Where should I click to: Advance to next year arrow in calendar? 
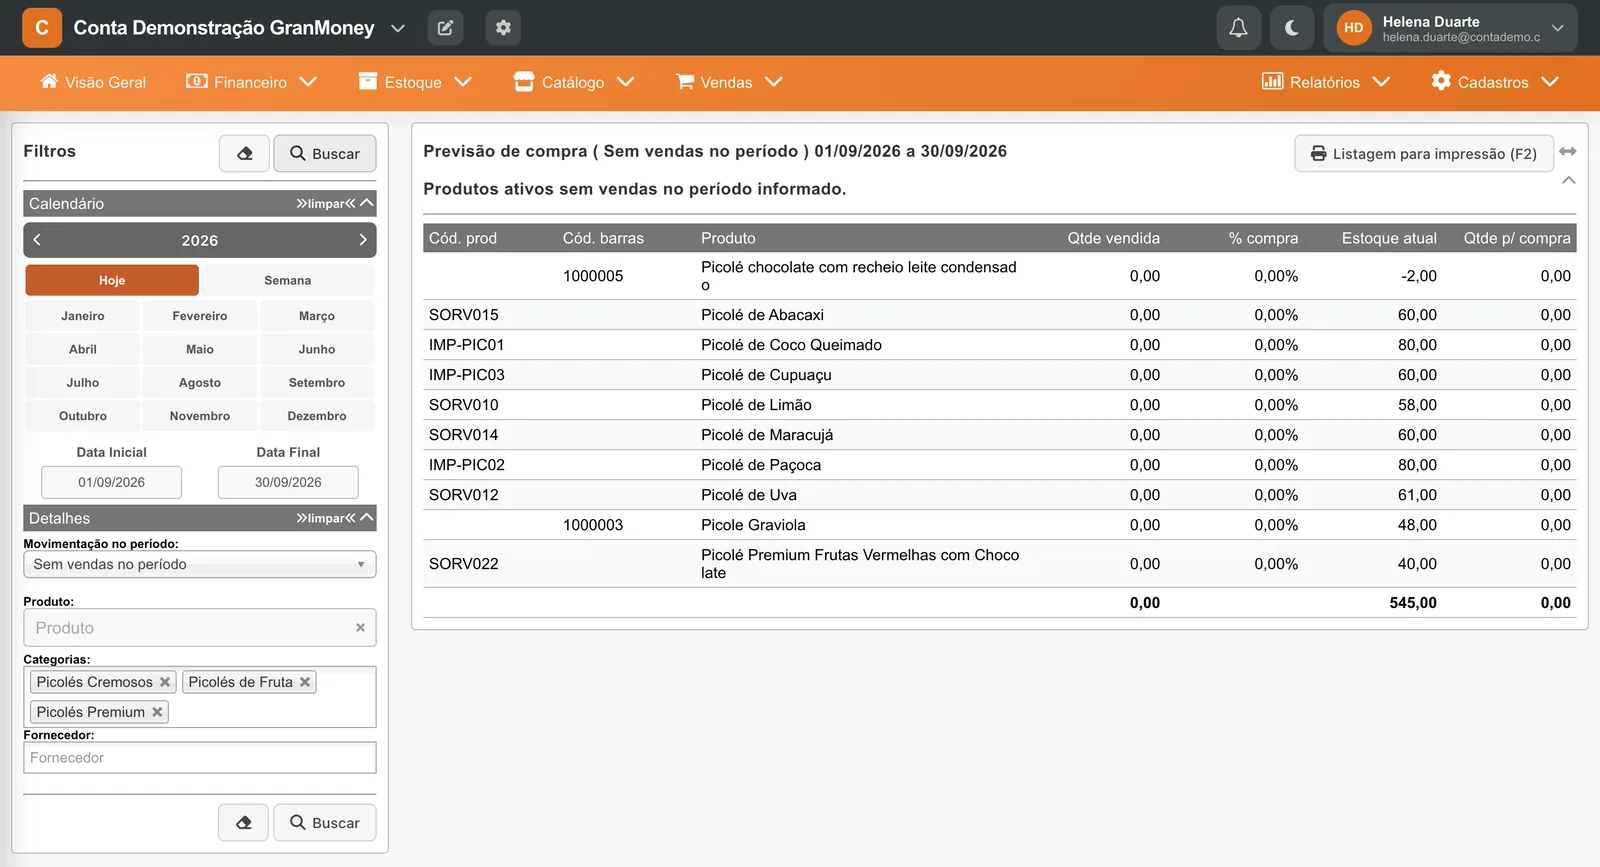point(363,240)
